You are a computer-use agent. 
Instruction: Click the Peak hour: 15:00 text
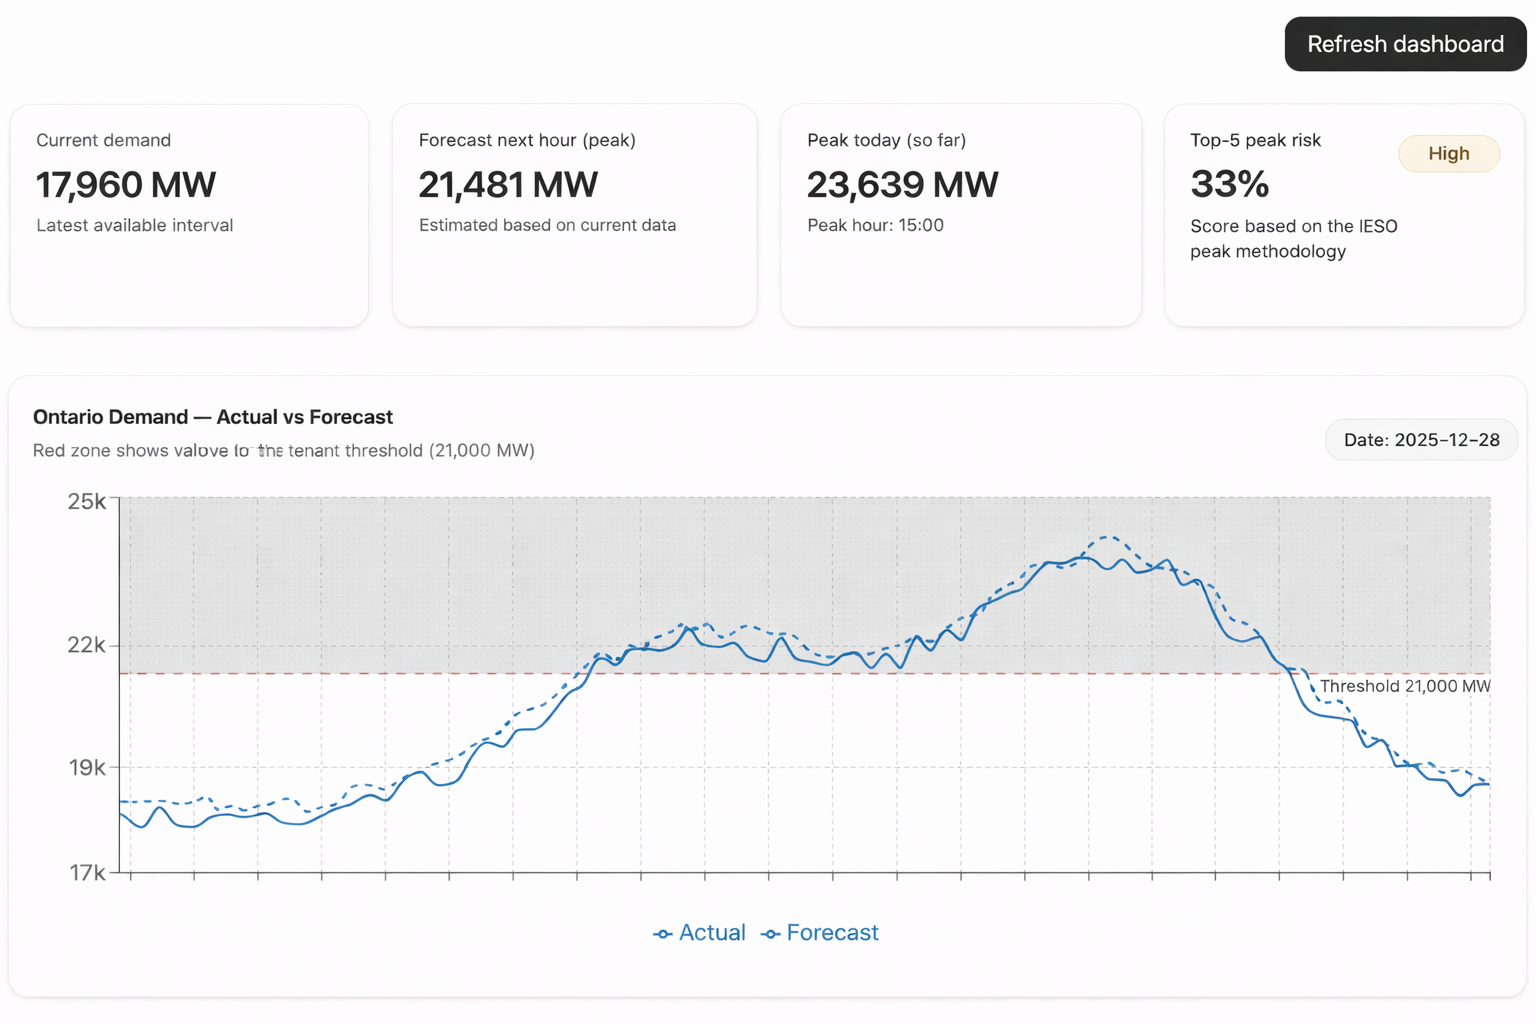[x=875, y=225]
